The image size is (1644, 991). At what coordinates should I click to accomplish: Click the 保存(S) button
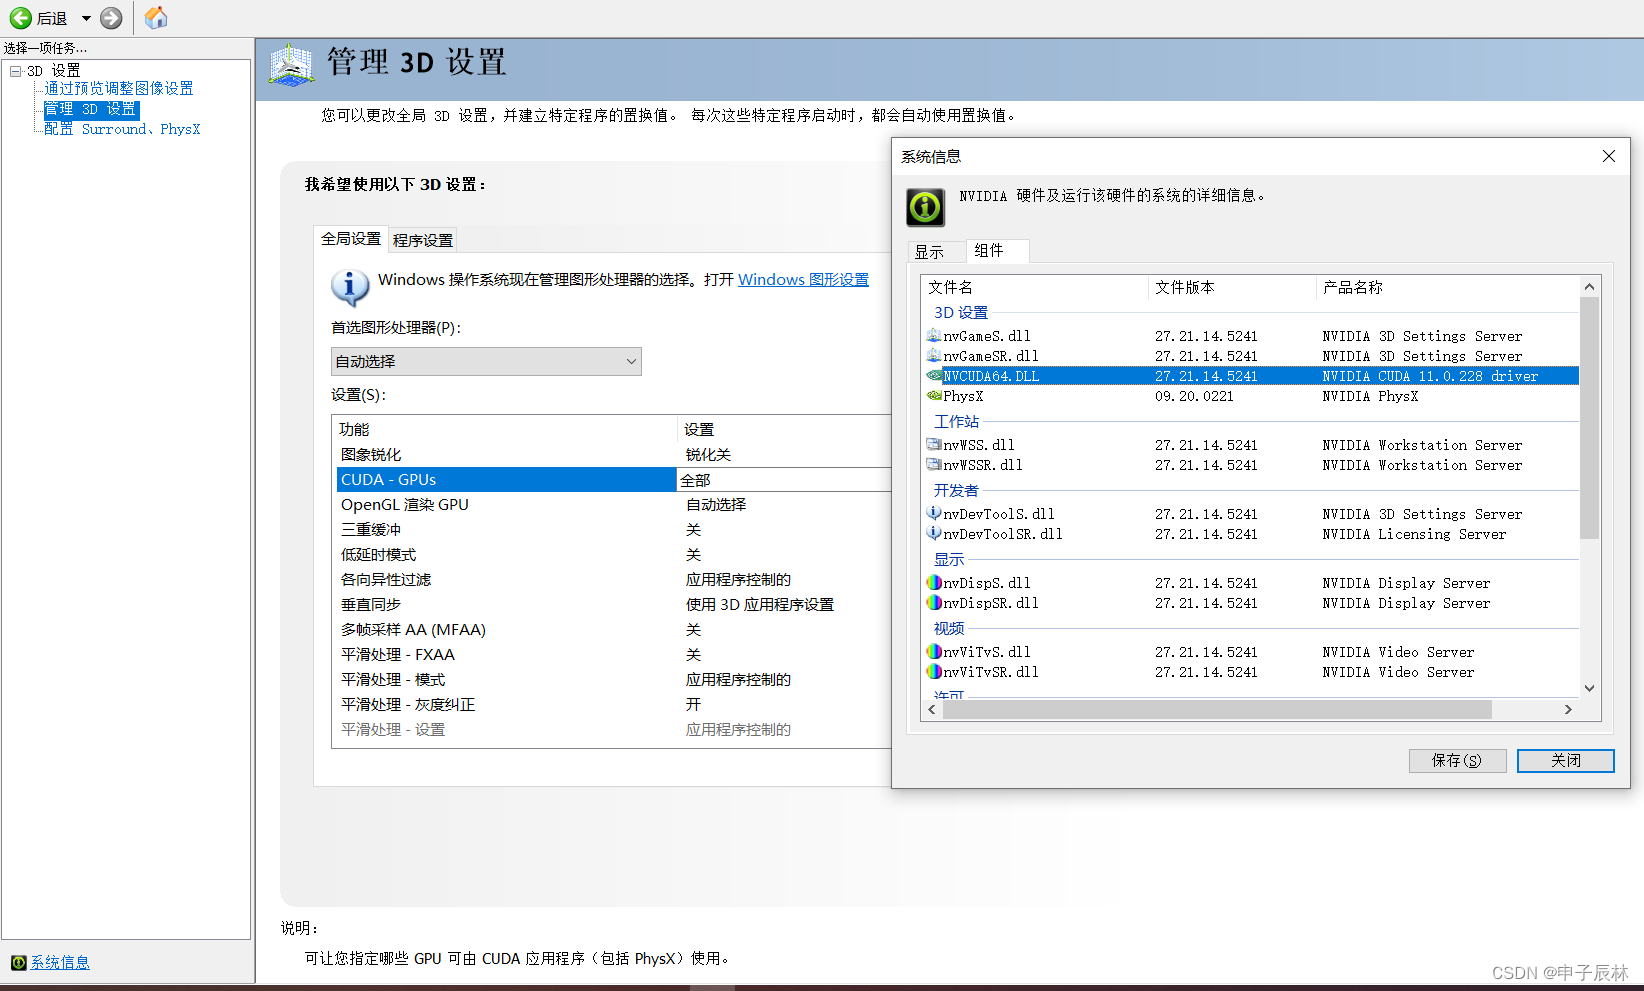tap(1457, 761)
